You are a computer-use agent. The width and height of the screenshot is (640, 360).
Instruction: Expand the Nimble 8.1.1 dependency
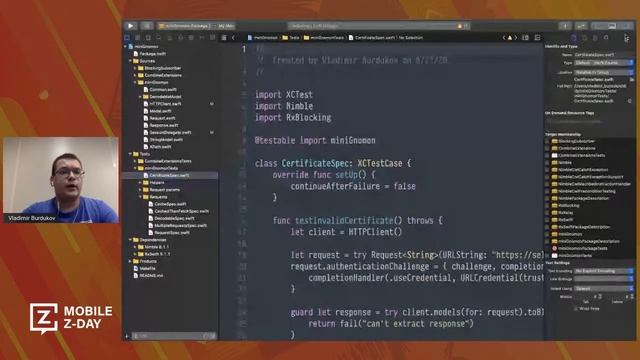point(136,247)
